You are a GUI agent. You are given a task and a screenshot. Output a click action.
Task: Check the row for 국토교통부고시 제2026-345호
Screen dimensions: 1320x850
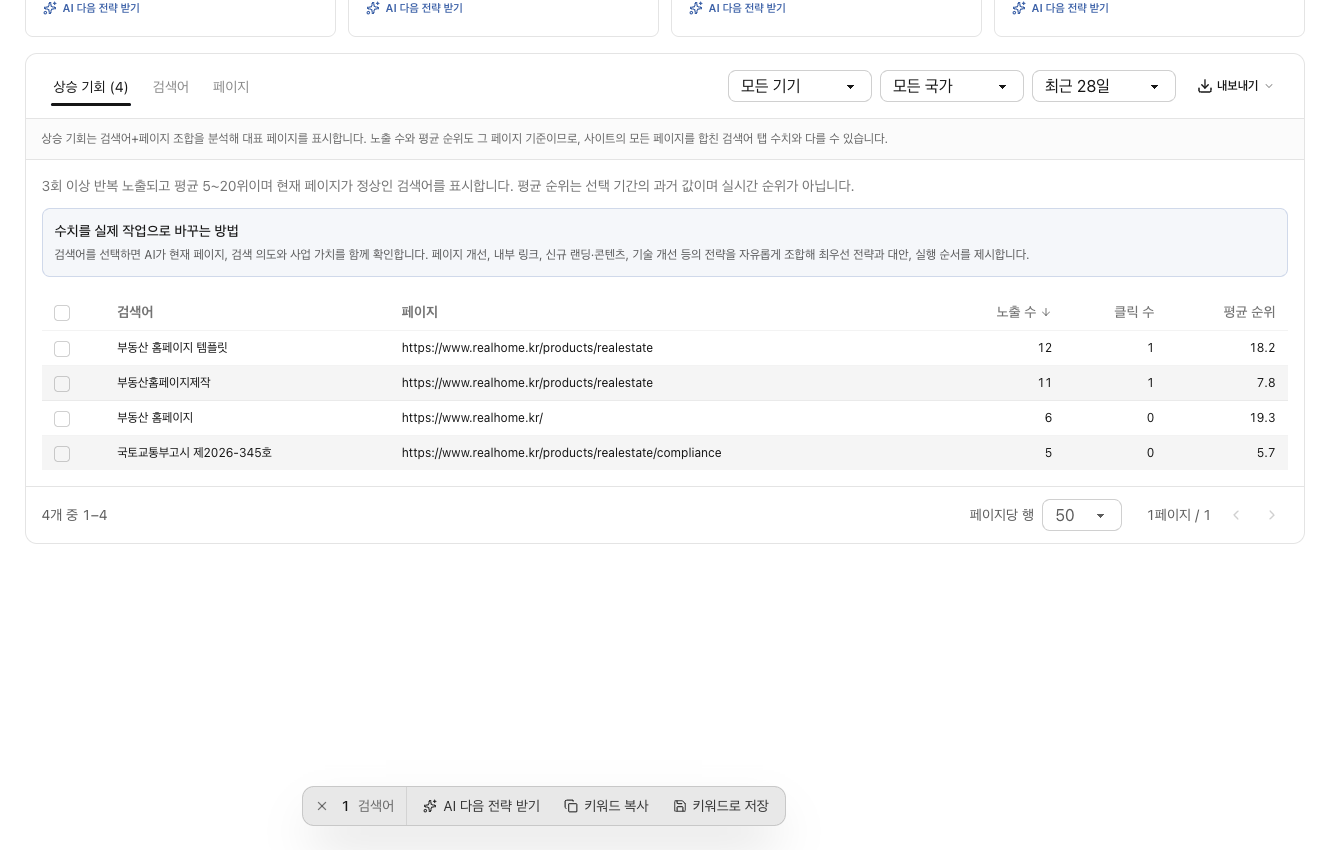click(x=62, y=454)
